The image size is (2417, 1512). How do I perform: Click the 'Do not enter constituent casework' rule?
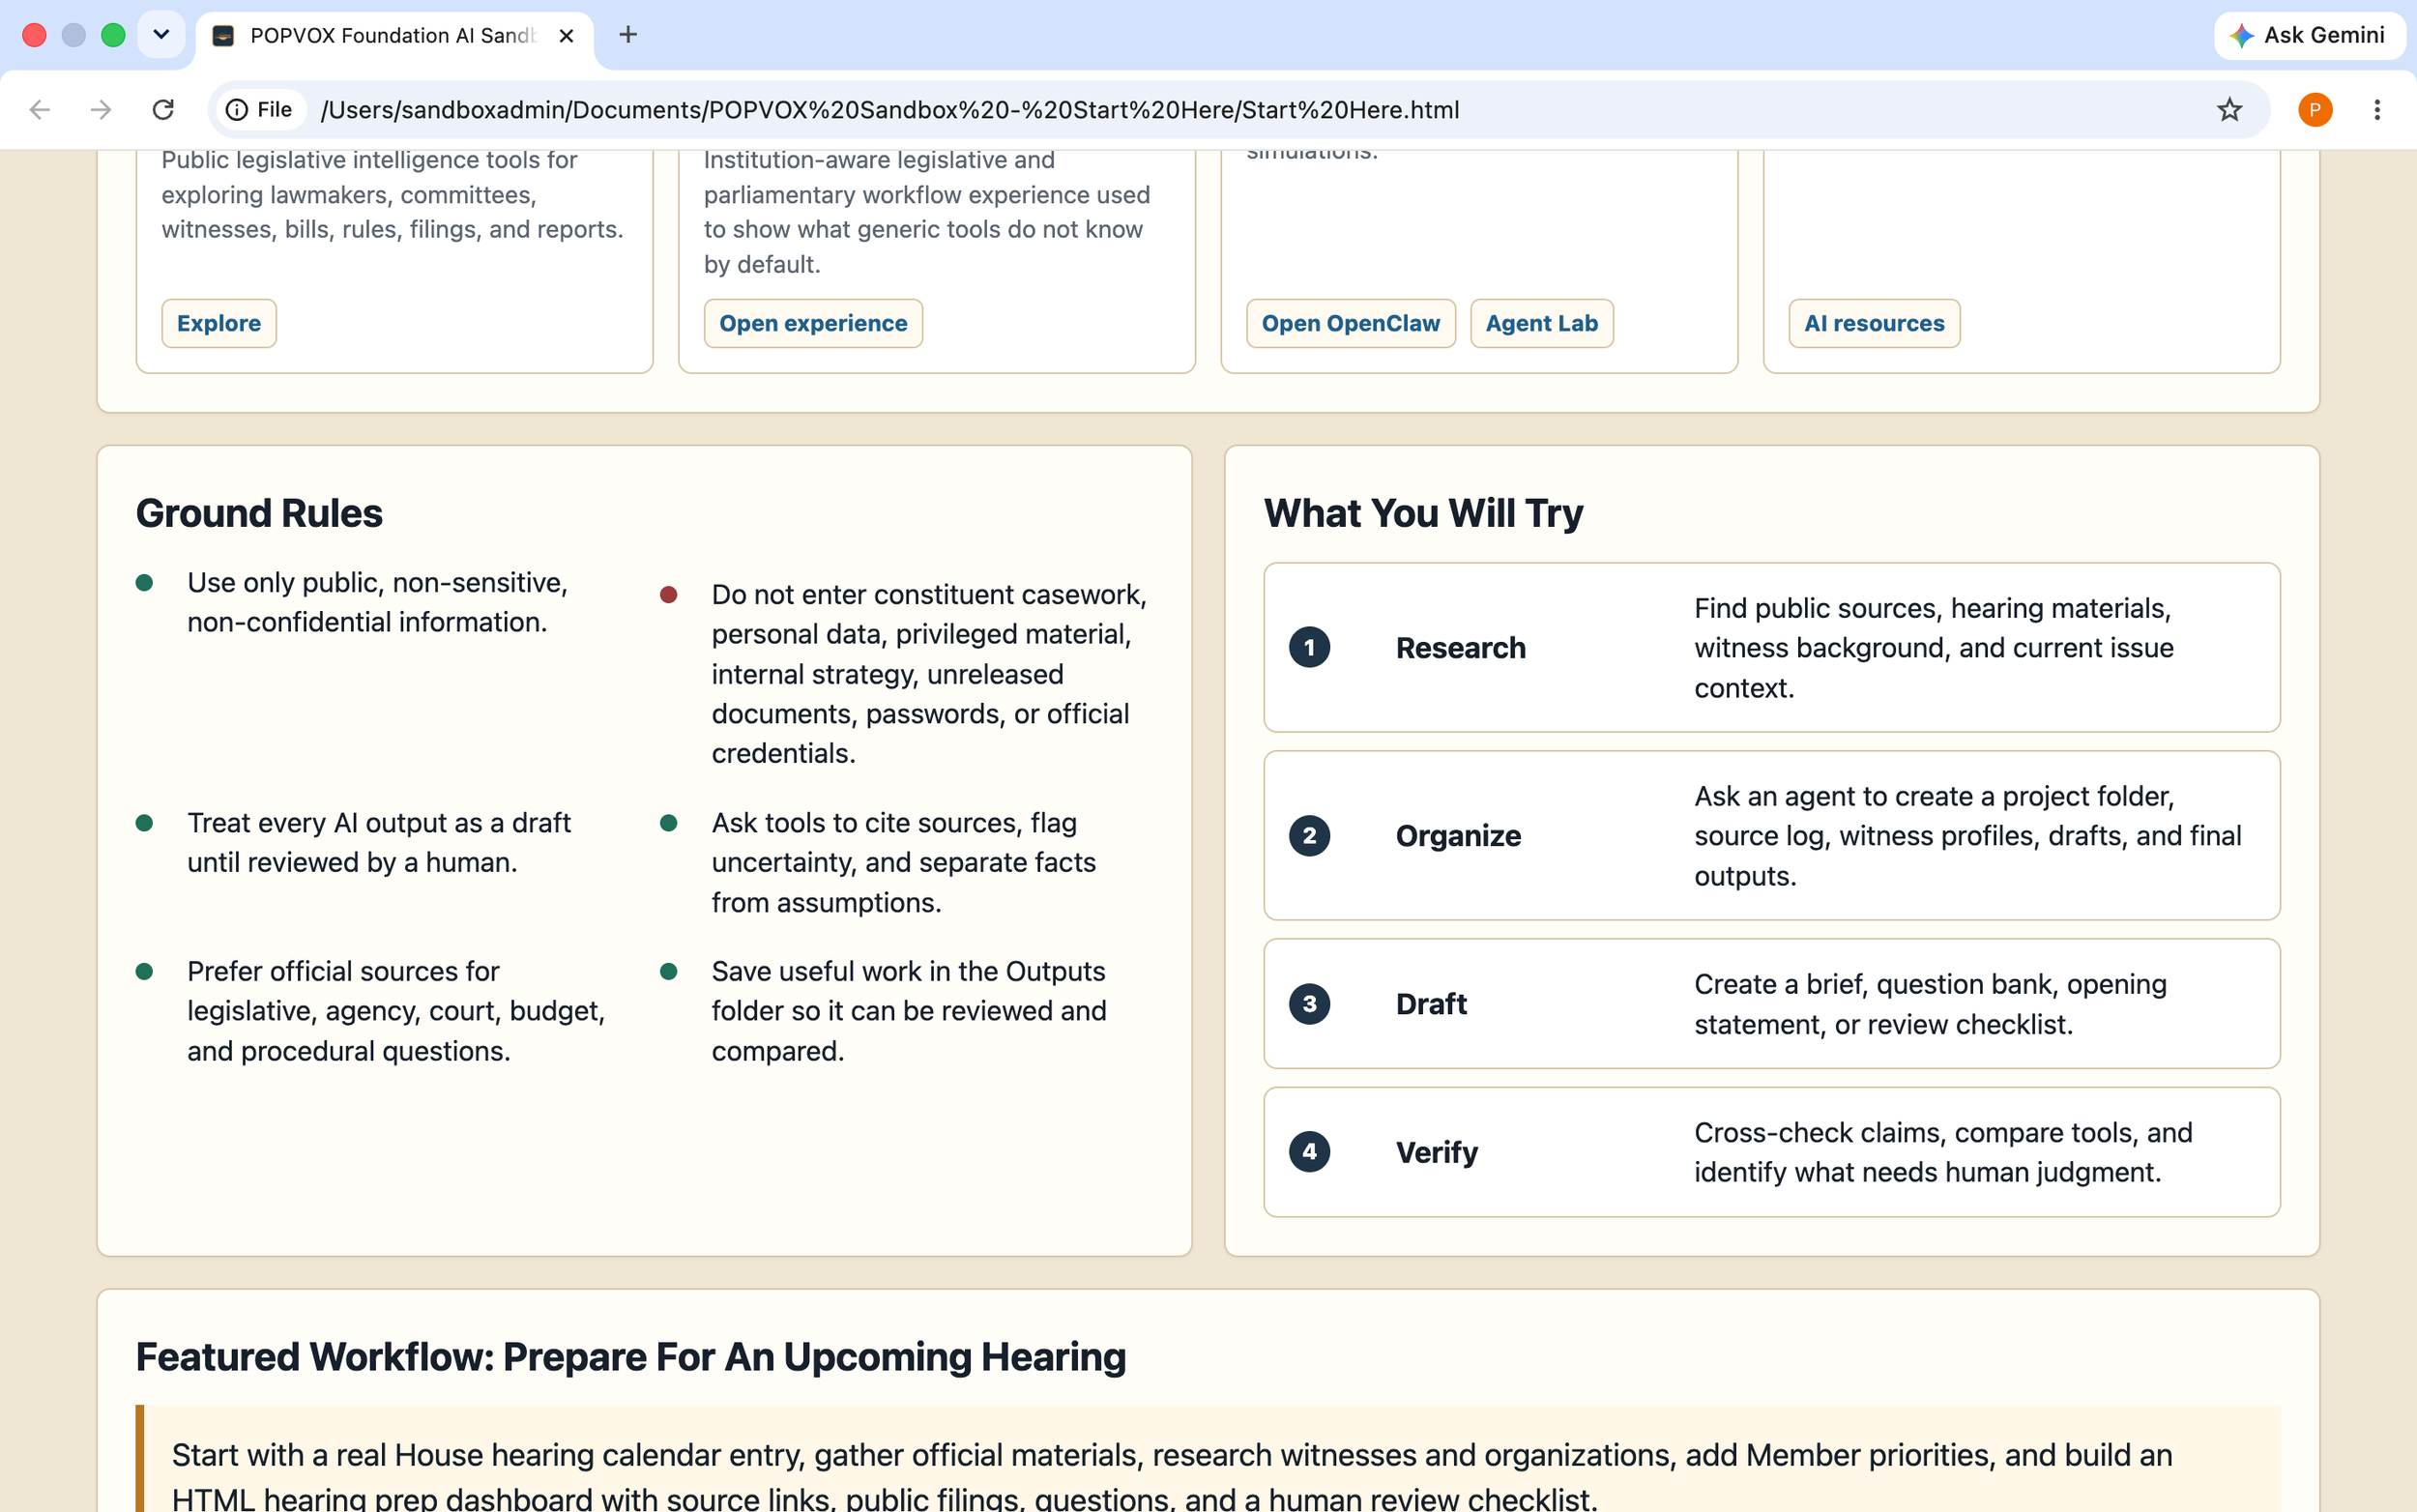[929, 673]
